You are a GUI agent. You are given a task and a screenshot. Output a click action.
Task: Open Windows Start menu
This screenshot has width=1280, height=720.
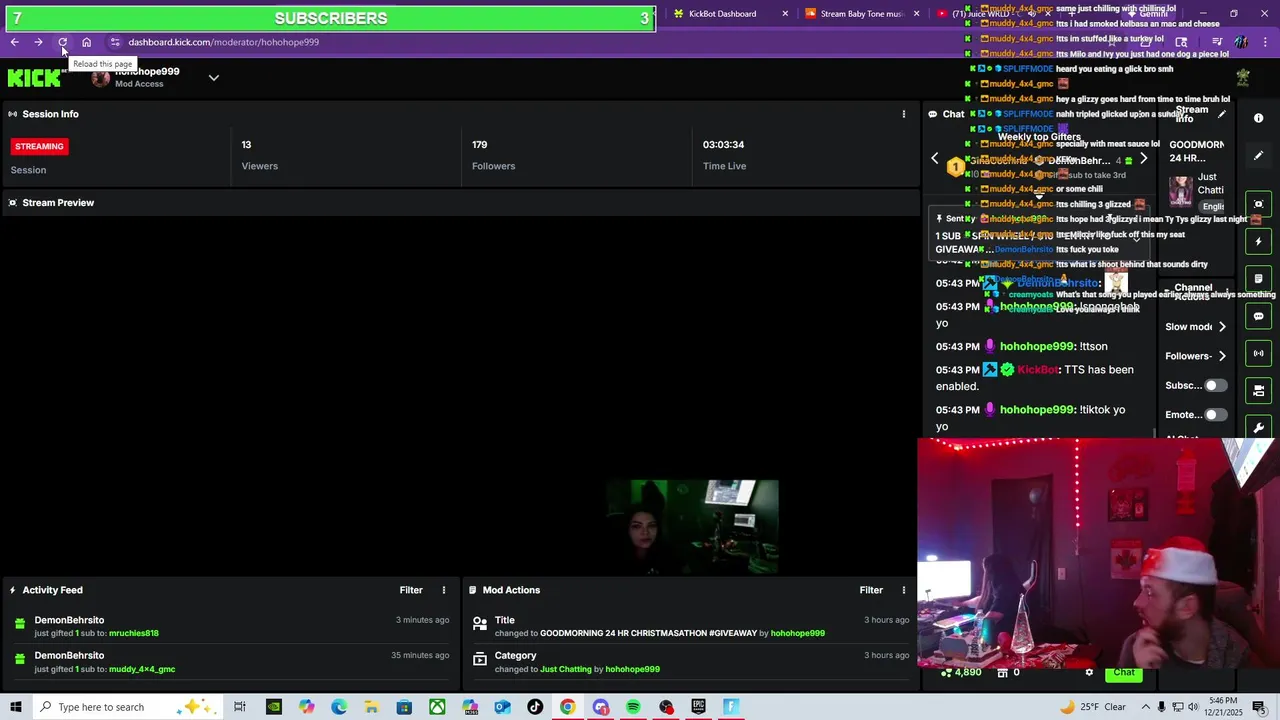click(15, 707)
